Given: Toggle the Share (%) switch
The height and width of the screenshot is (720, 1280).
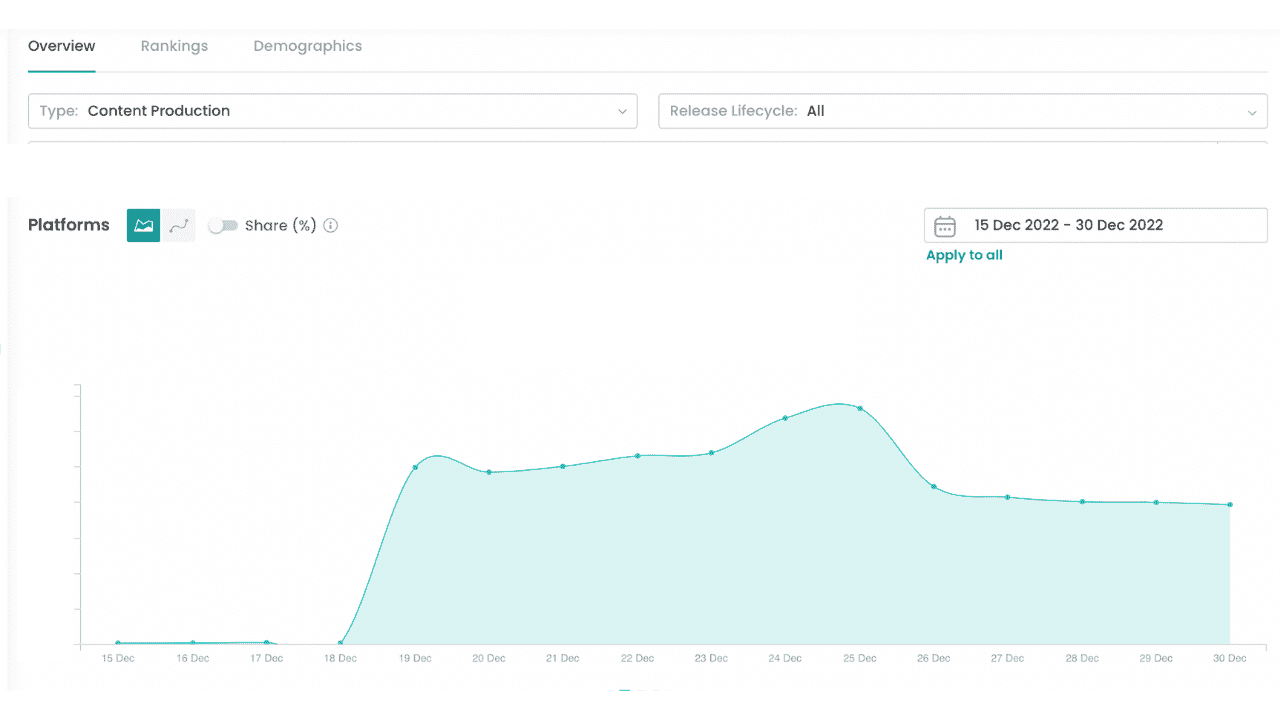Looking at the screenshot, I should pos(222,226).
